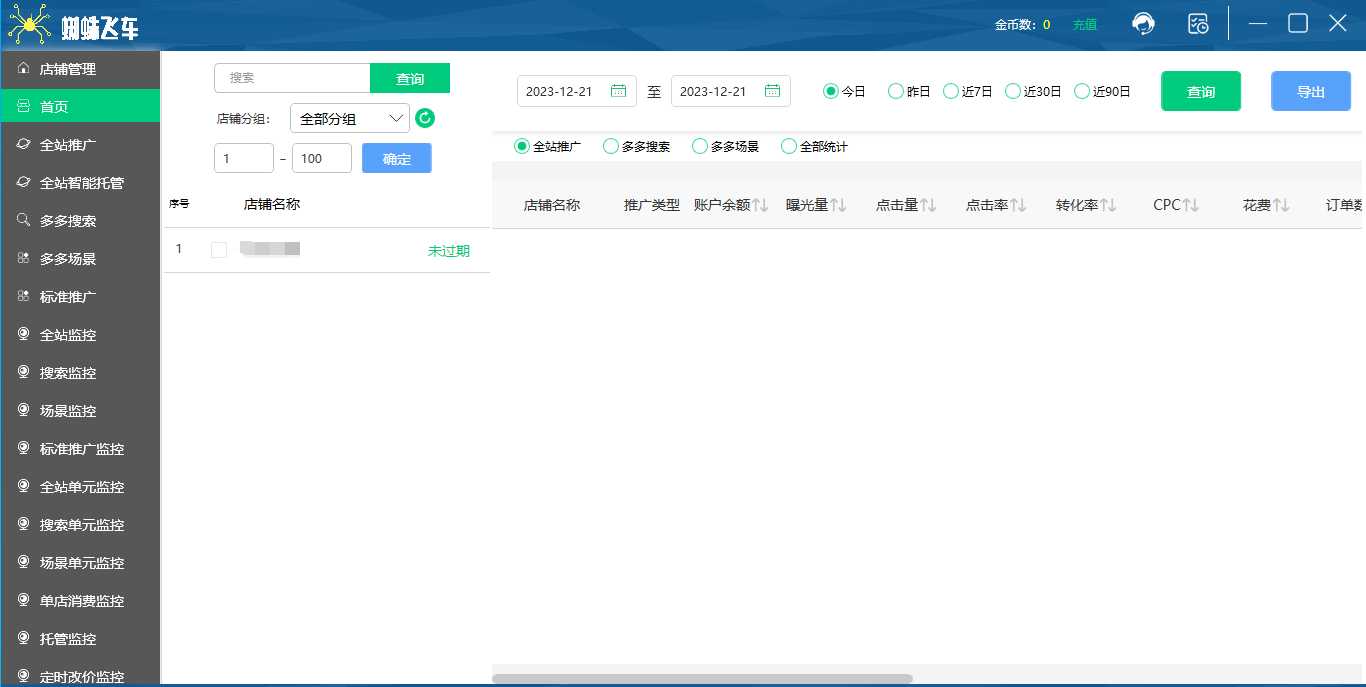Select the 近30日 radio button

click(1013, 91)
